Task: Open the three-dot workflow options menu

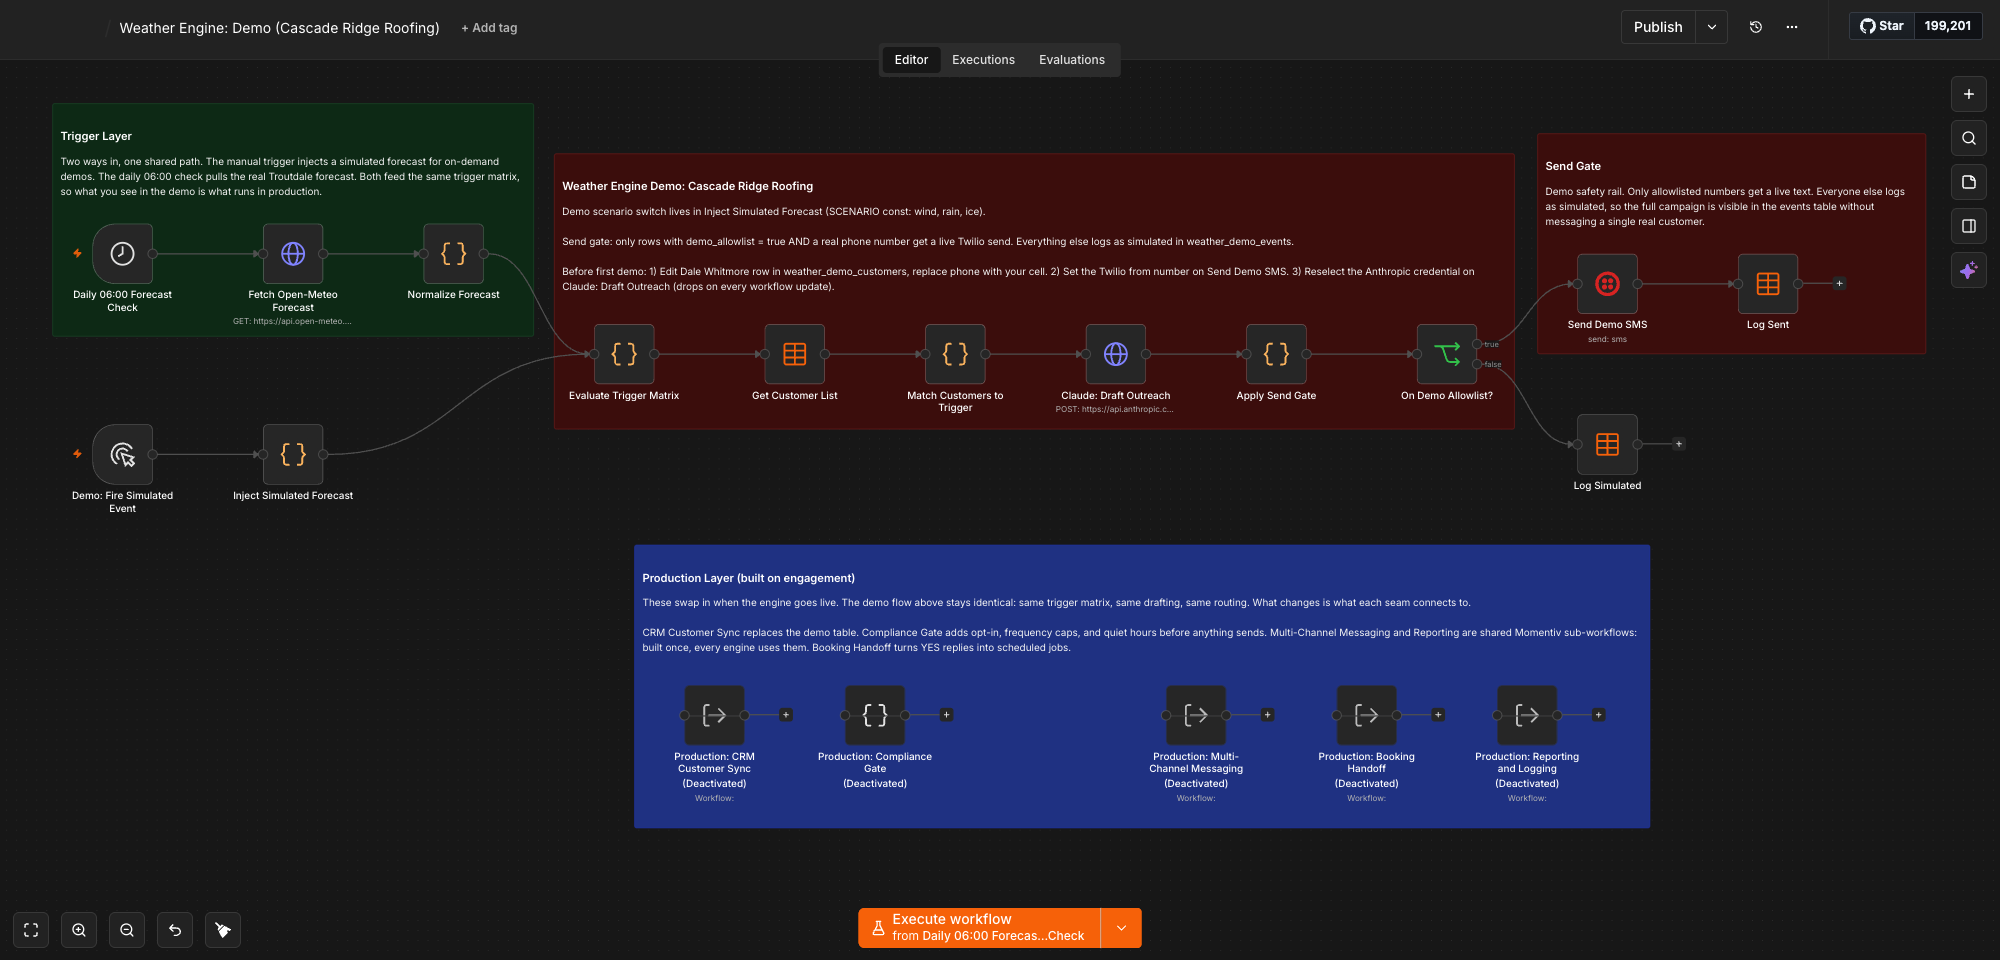Action: click(x=1792, y=27)
